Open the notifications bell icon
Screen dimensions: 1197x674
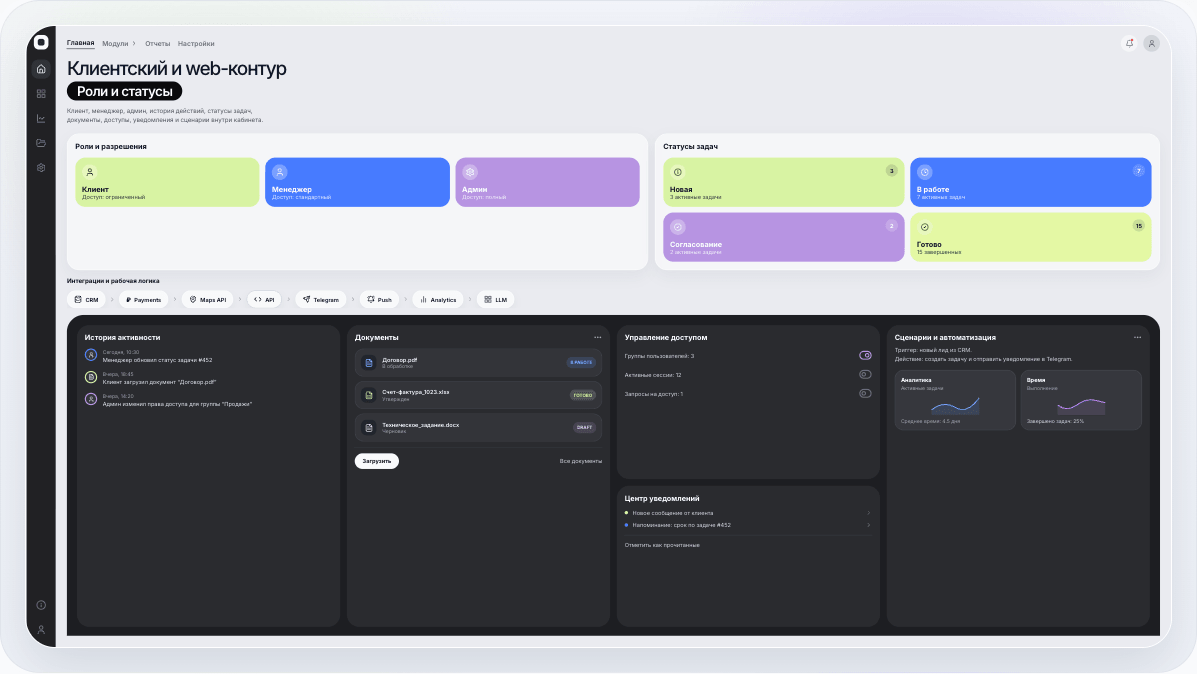tap(1130, 43)
